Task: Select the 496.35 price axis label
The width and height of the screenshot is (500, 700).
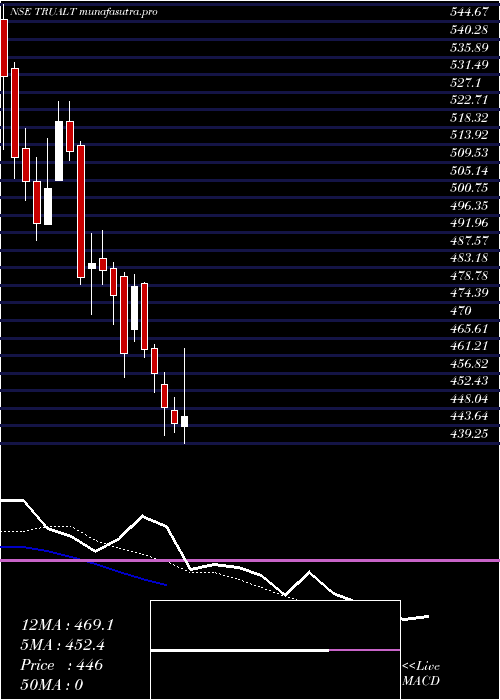Action: (x=469, y=205)
